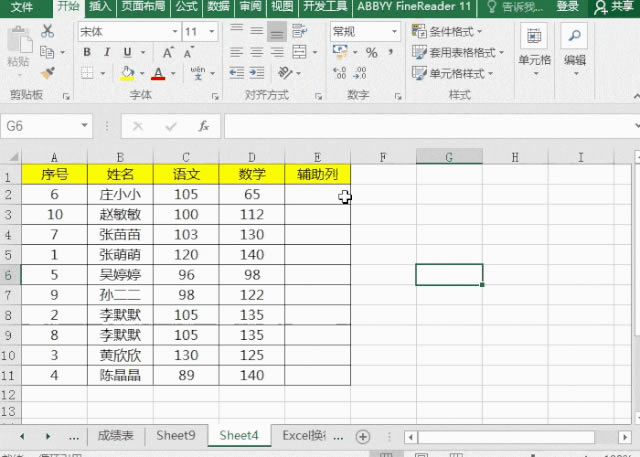Switch to 成绩表 sheet tab
The height and width of the screenshot is (457, 640).
(x=116, y=435)
